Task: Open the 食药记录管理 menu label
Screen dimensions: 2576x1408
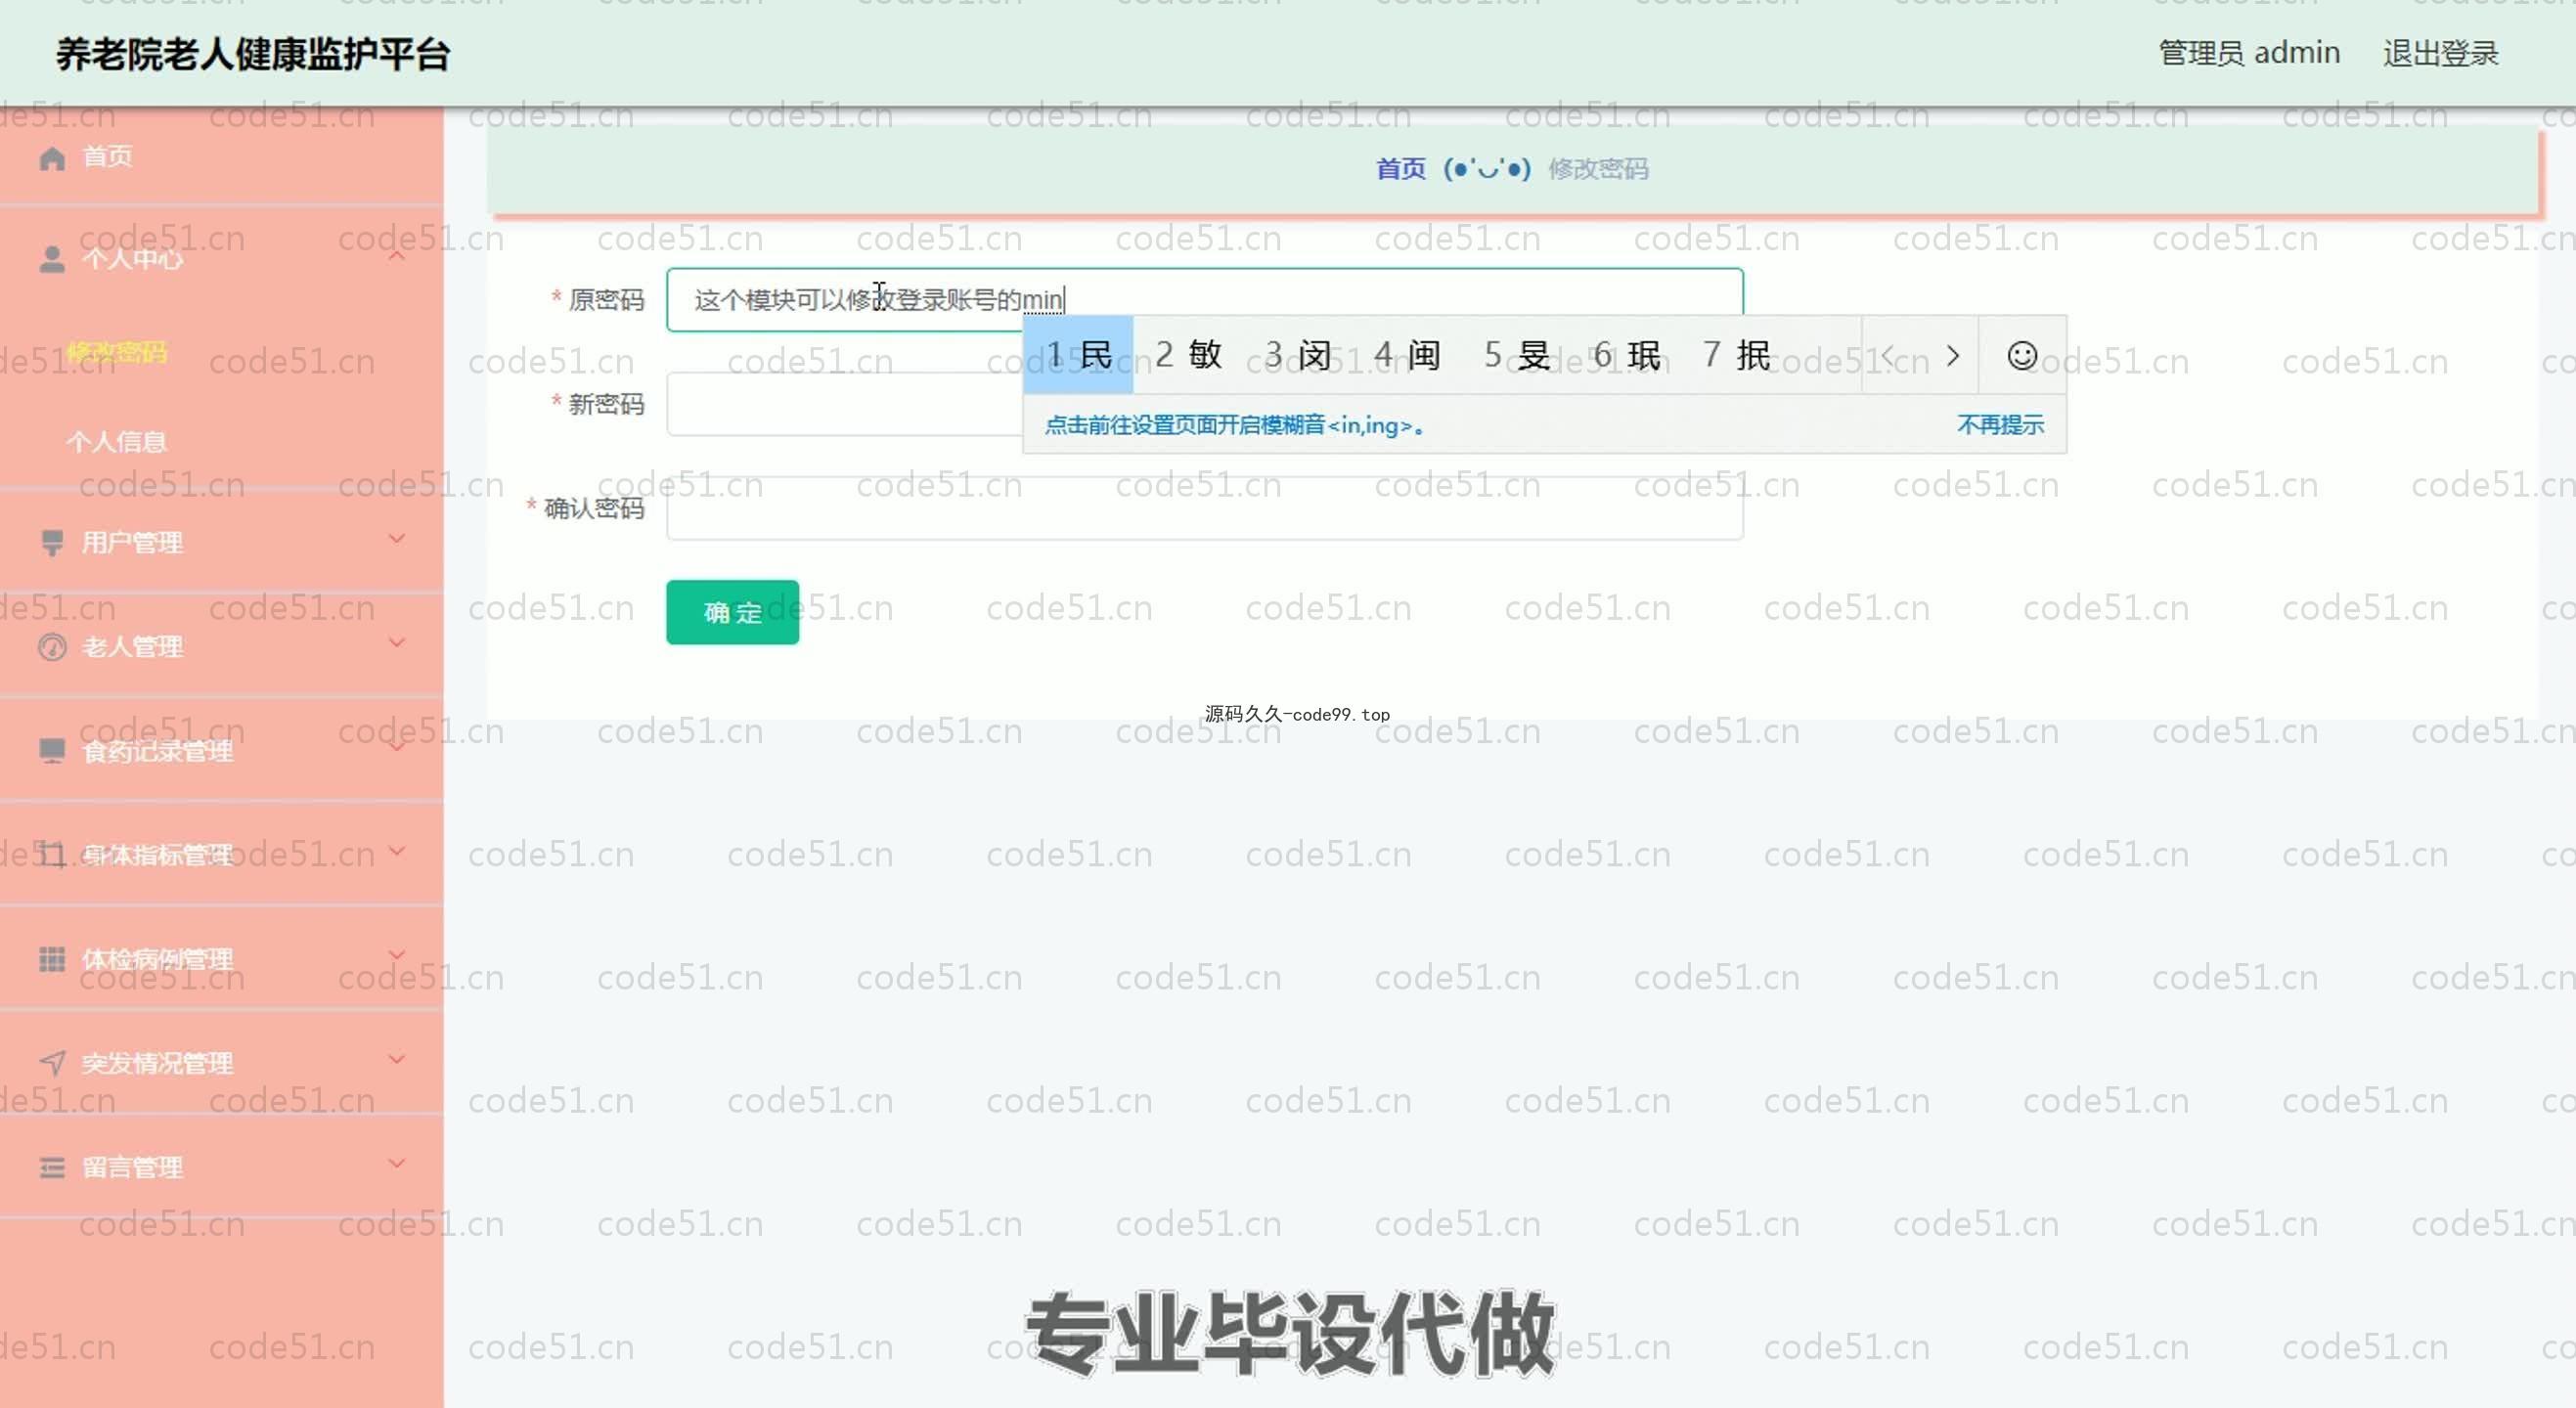Action: (x=157, y=751)
